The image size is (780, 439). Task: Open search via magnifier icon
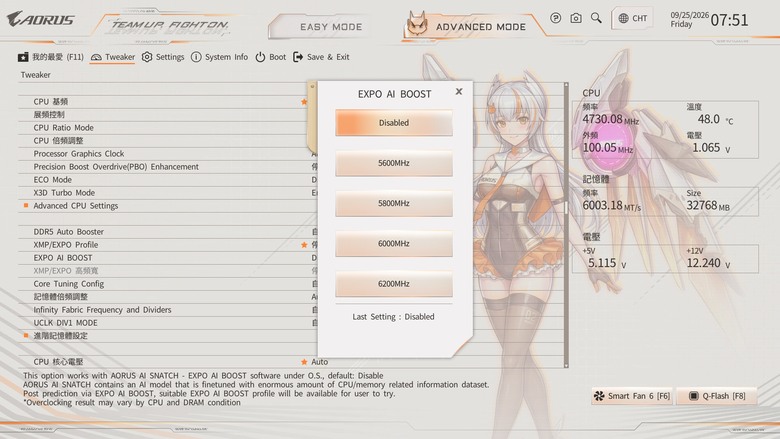click(596, 18)
